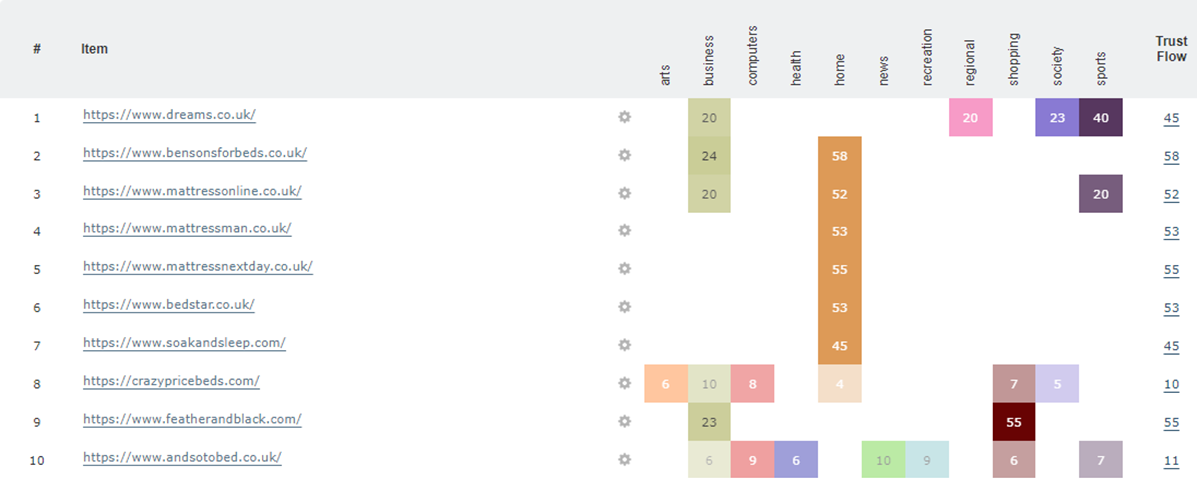Image resolution: width=1197 pixels, height=479 pixels.
Task: Click gear icon for dreams.co.uk row
Action: point(625,117)
